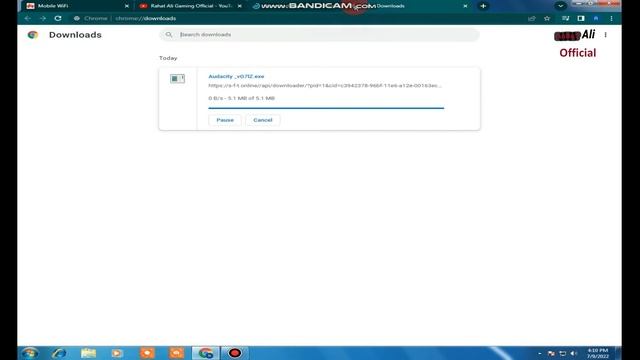Click the search magnifier icon
640x360 pixels.
click(169, 35)
